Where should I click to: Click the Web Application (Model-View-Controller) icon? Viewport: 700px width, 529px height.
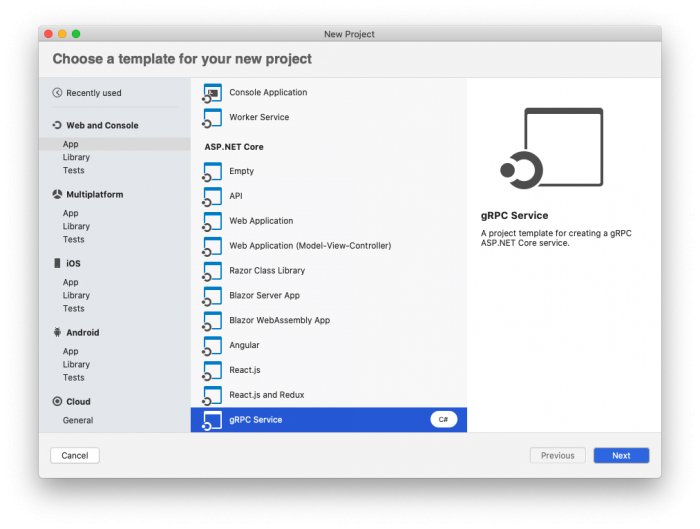tap(212, 246)
